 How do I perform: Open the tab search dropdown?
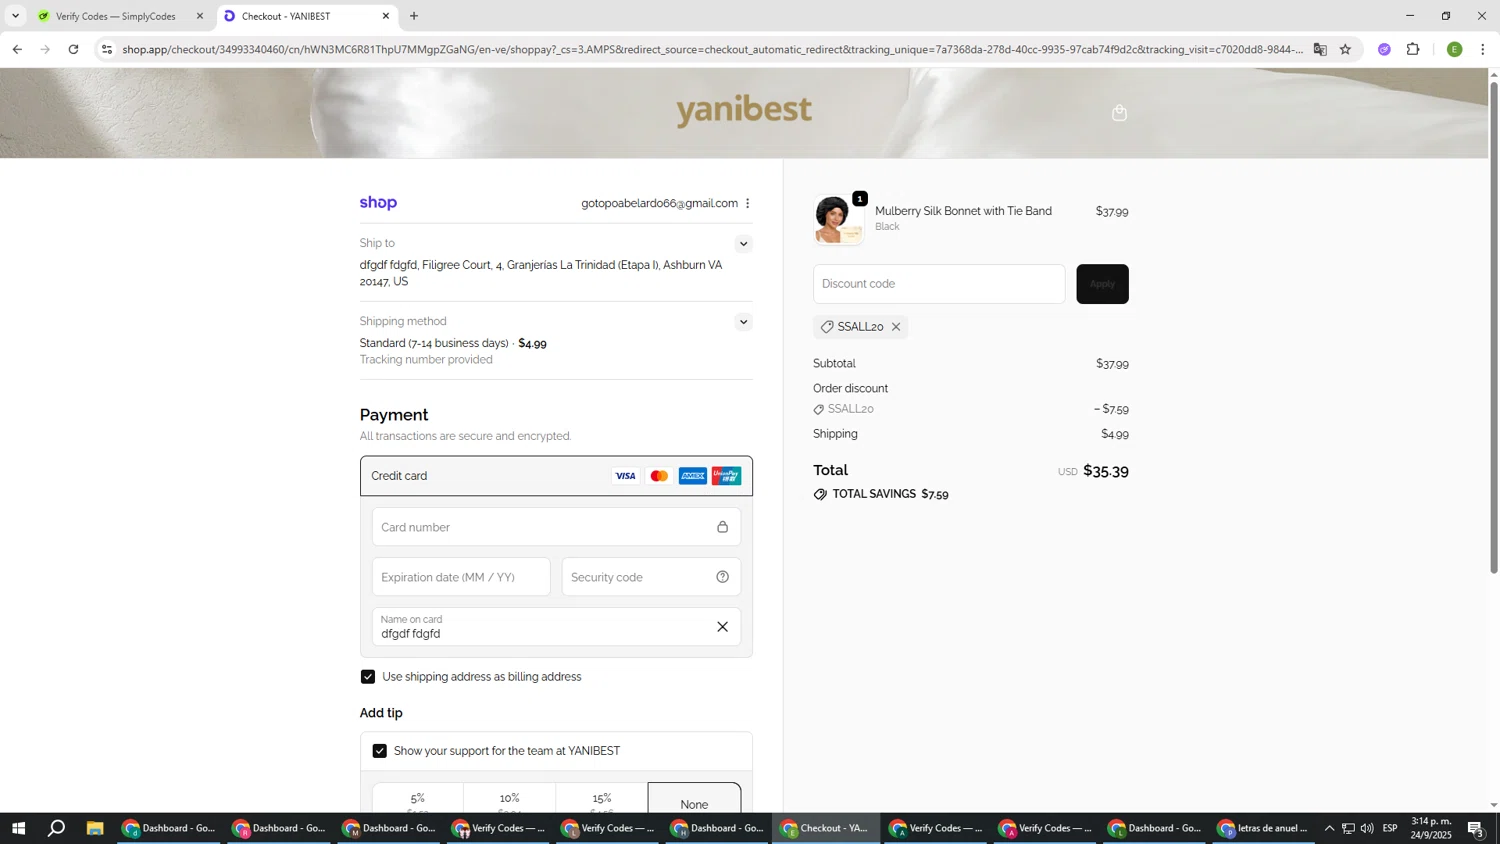pyautogui.click(x=15, y=16)
